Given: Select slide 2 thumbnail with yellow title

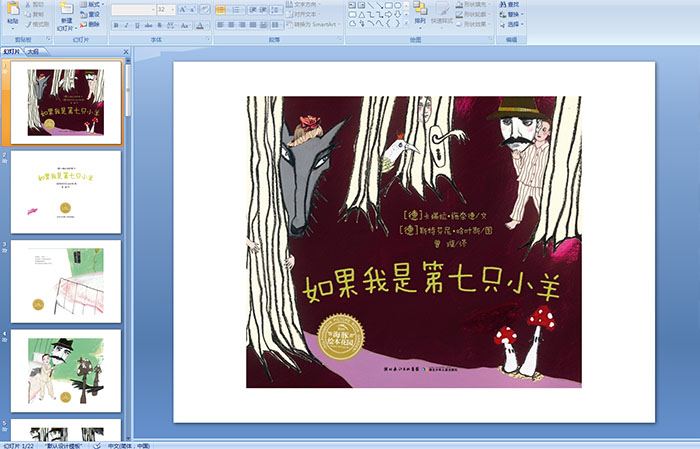Looking at the screenshot, I should 66,192.
